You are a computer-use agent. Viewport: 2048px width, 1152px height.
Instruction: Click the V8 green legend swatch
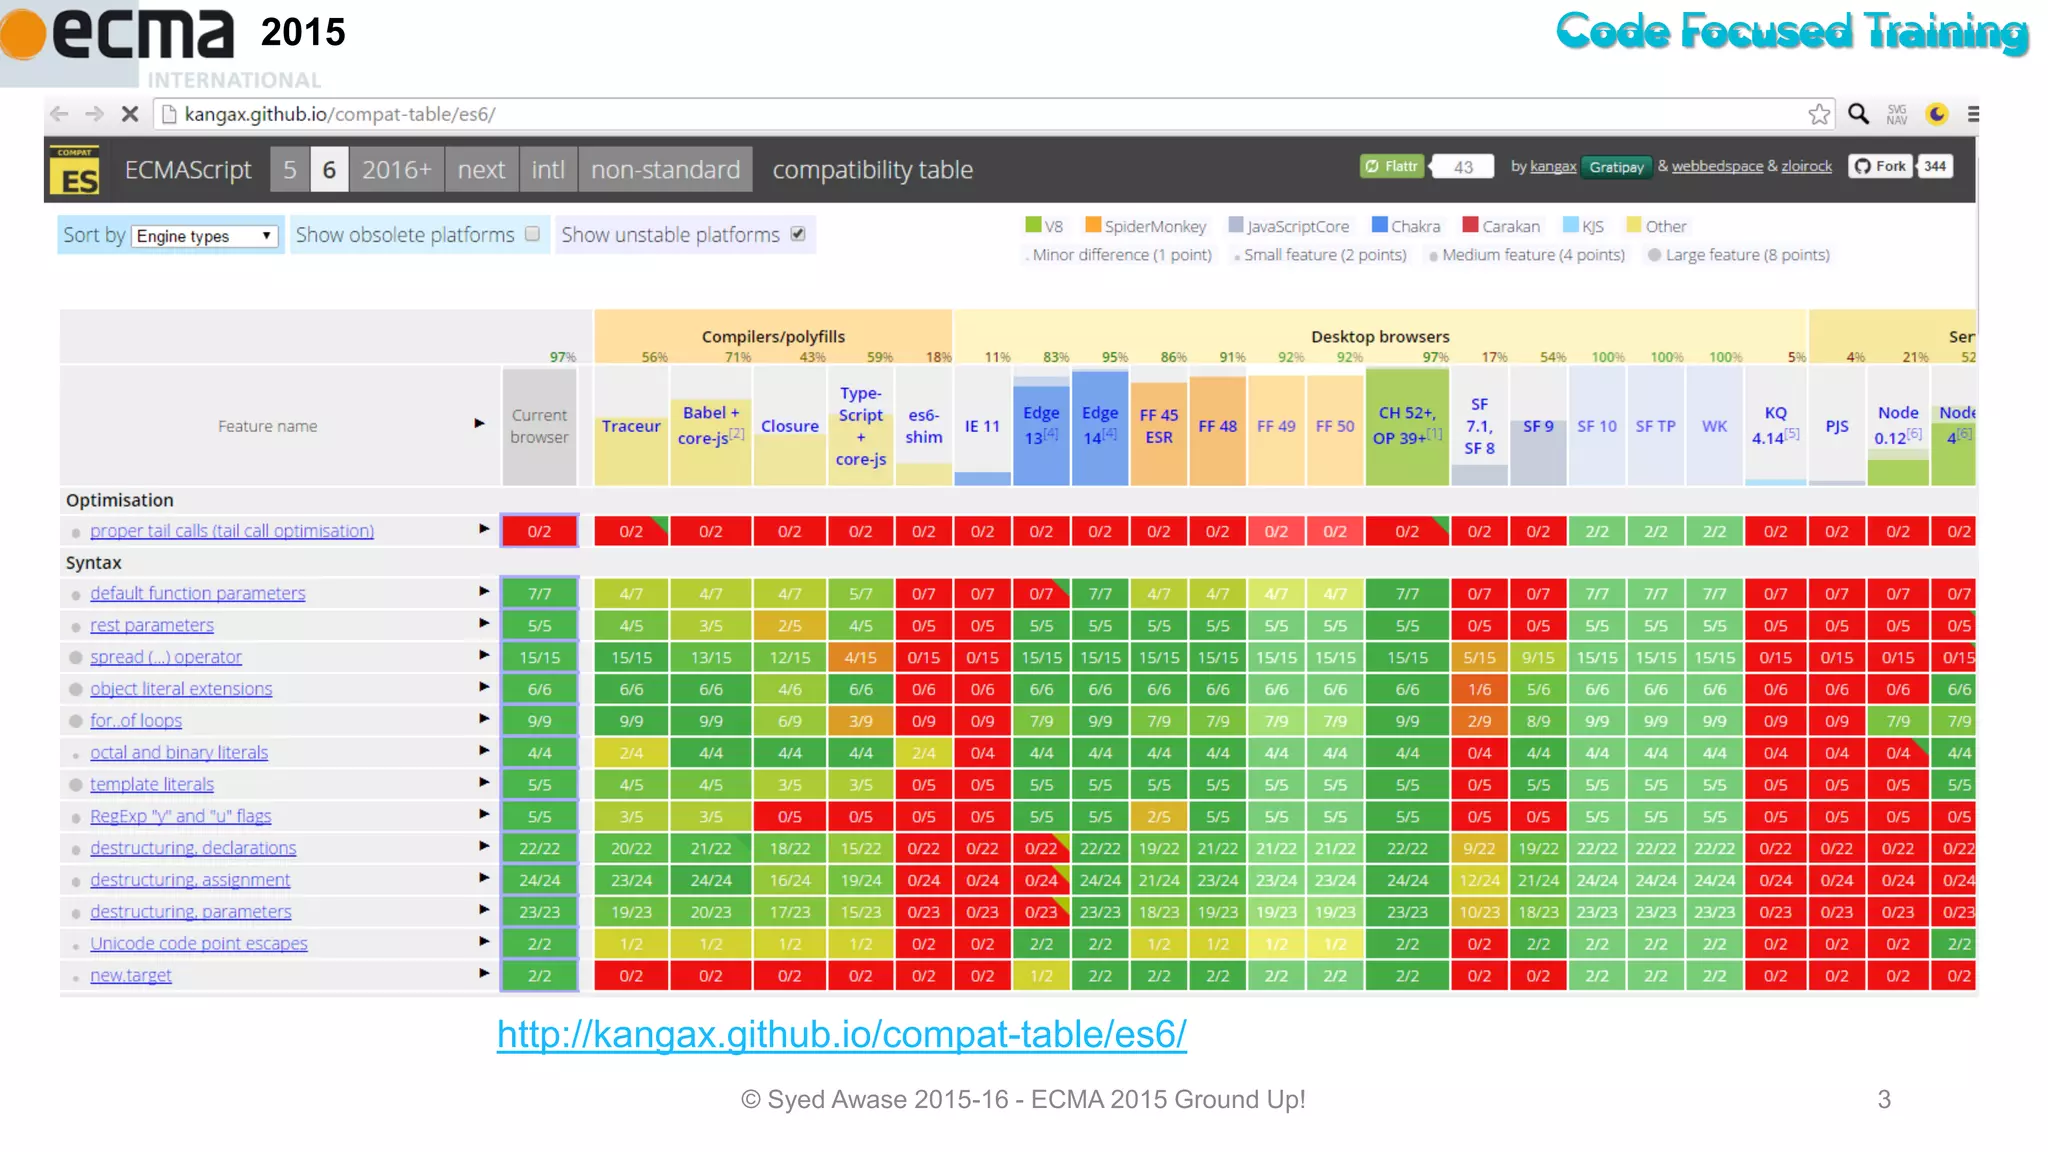click(x=1033, y=225)
